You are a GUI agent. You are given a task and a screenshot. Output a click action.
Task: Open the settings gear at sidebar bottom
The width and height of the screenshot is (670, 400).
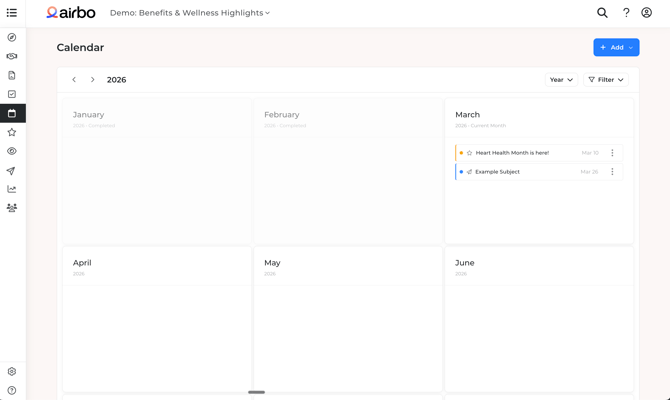(12, 371)
